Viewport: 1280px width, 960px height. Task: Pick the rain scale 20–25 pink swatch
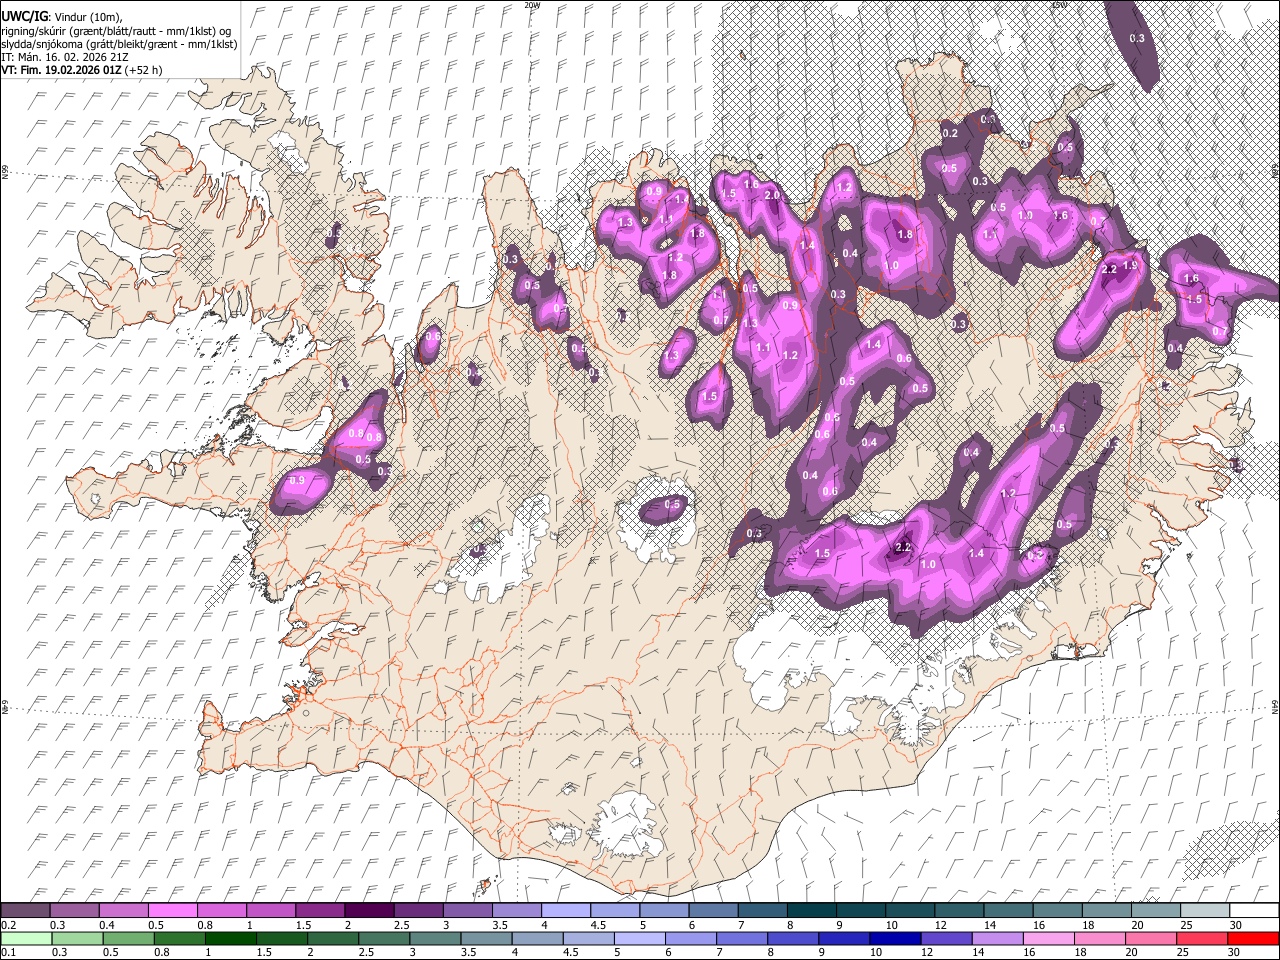pos(1151,938)
